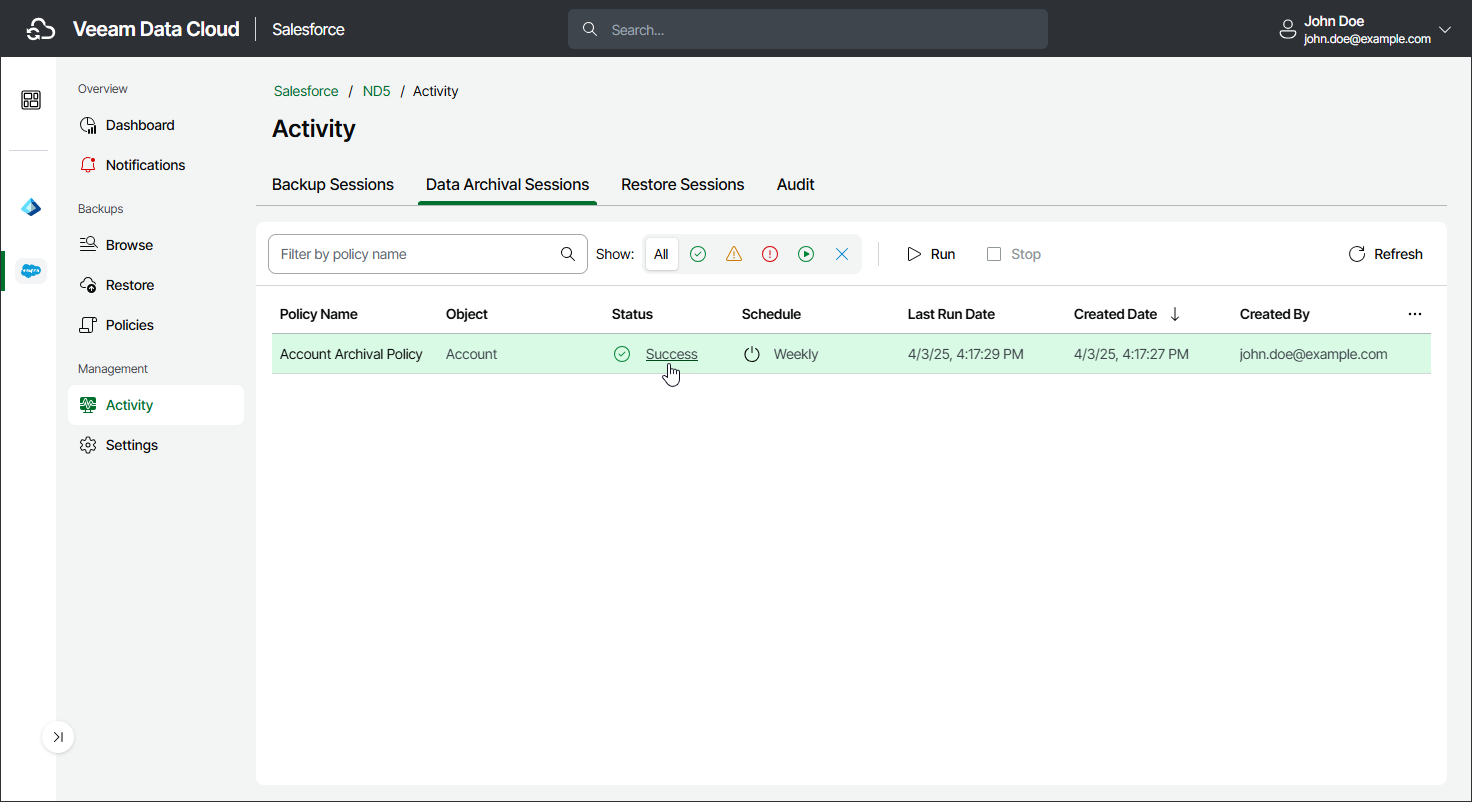Image resolution: width=1472 pixels, height=802 pixels.
Task: Click the magnifier icon in top search bar
Action: [590, 30]
